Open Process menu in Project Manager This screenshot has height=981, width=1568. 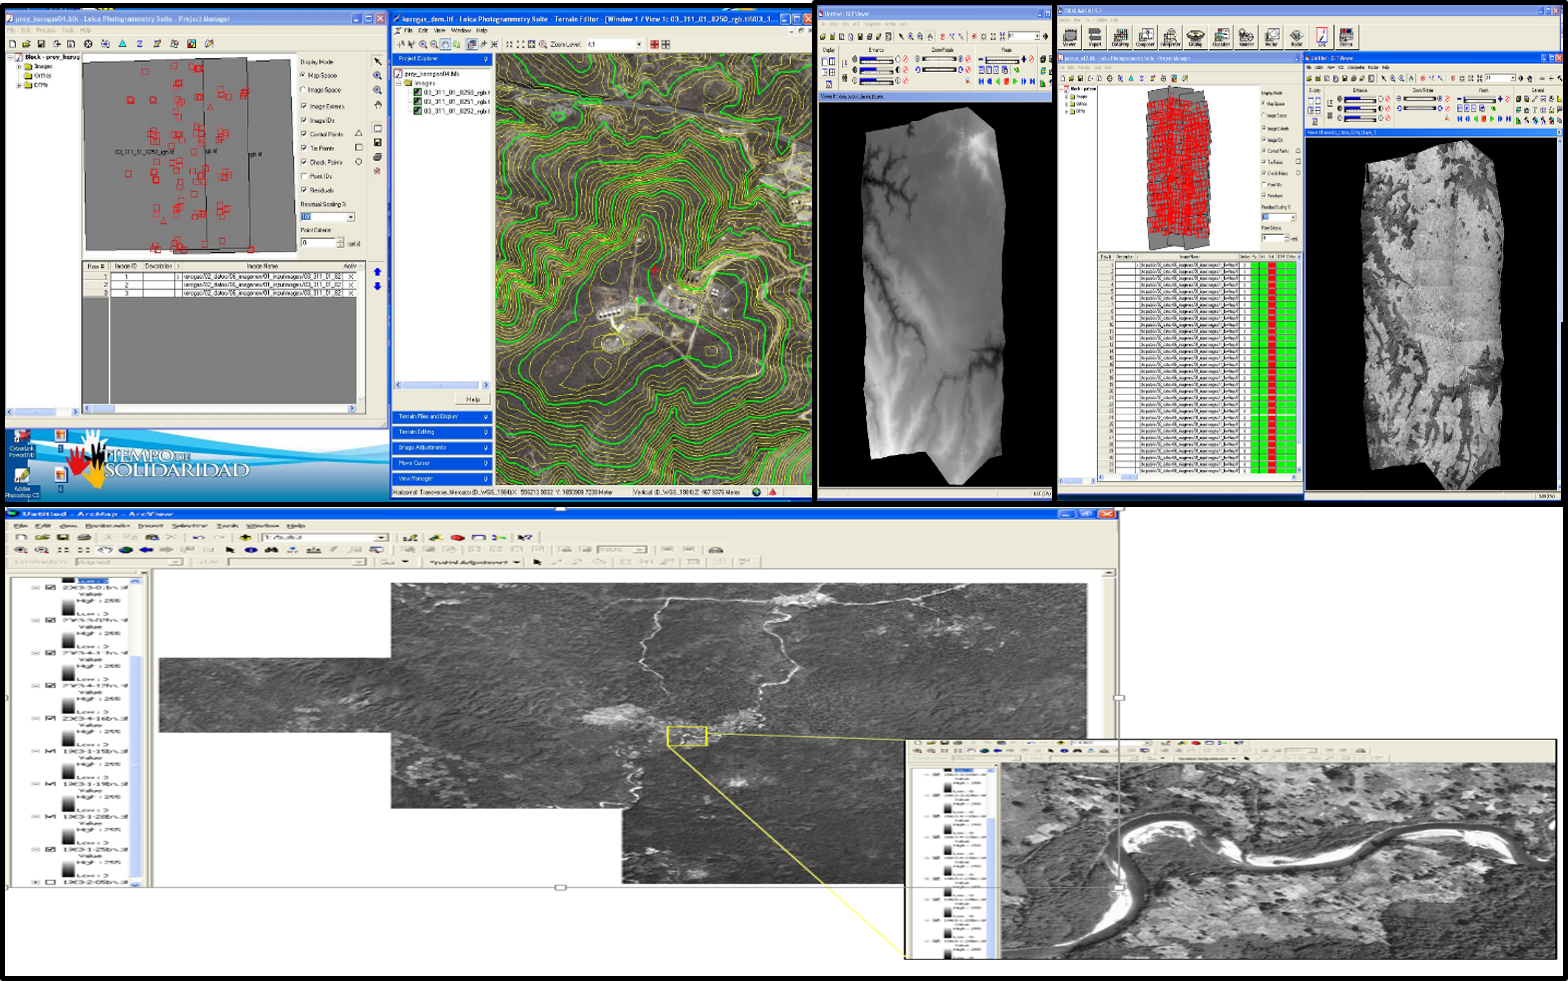tap(47, 31)
